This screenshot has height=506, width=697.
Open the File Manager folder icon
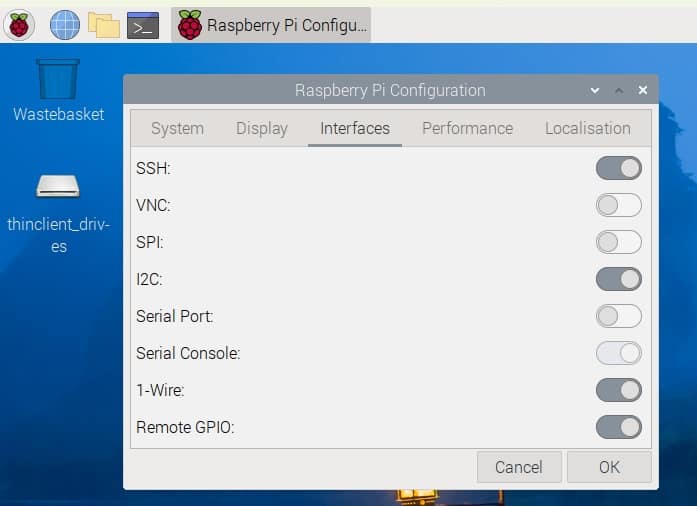point(104,24)
